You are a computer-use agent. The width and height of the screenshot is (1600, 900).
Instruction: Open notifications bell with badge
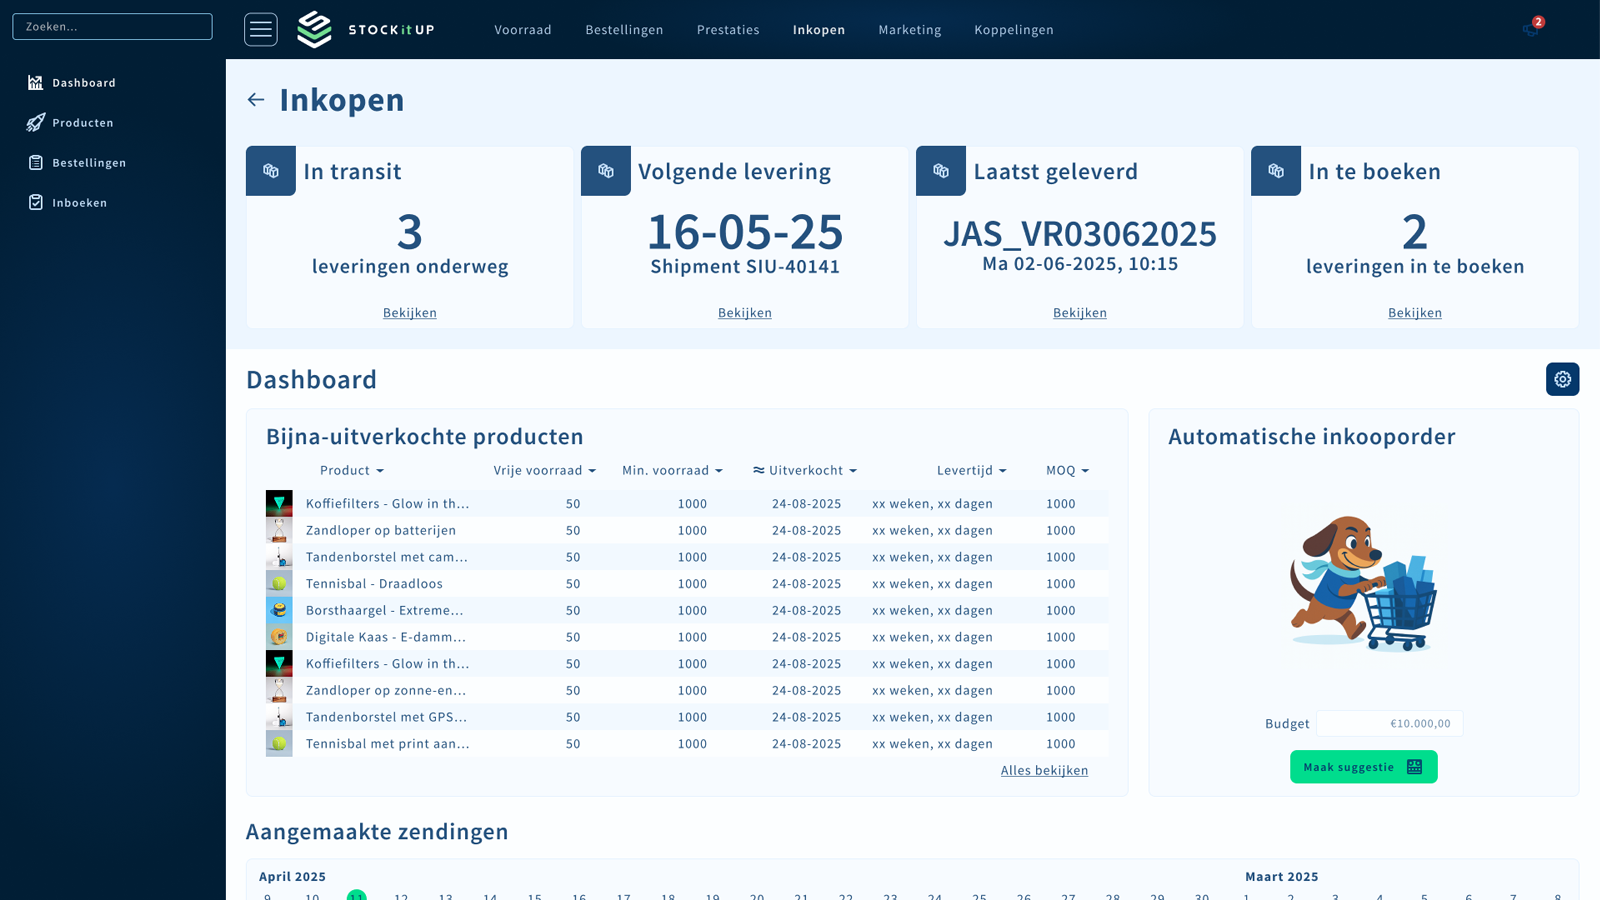pyautogui.click(x=1532, y=28)
